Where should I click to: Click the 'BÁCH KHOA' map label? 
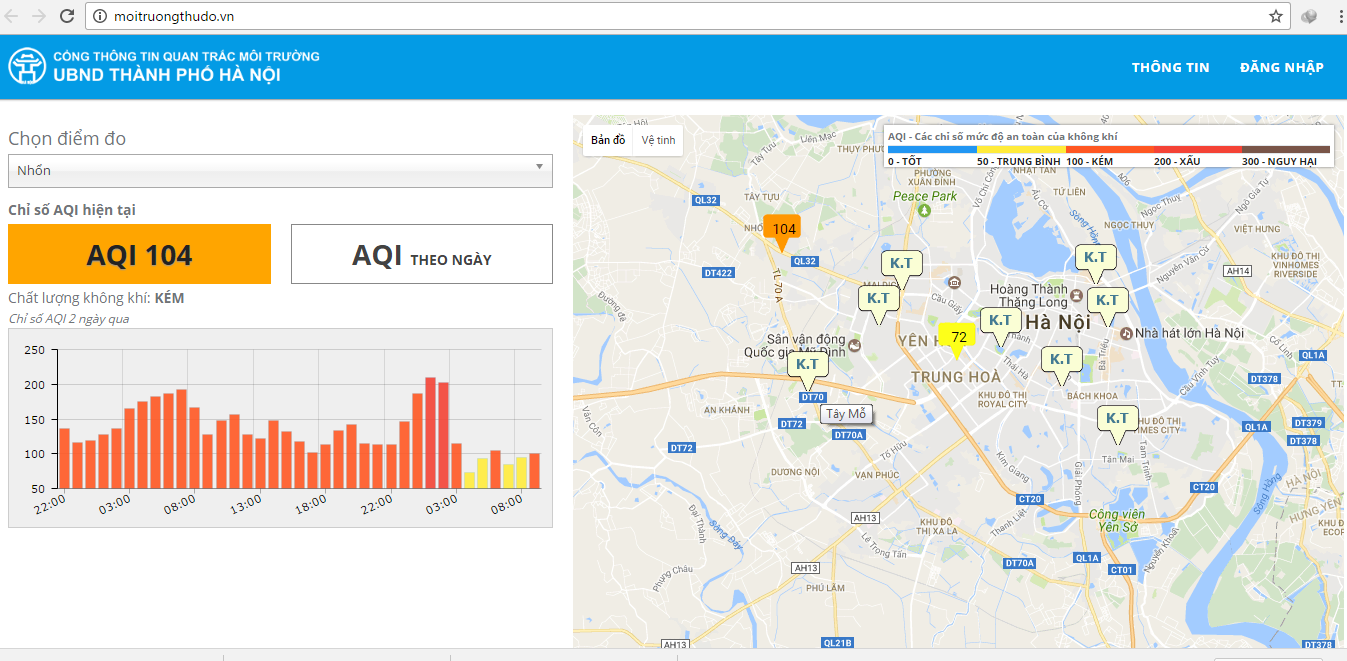pos(1092,396)
